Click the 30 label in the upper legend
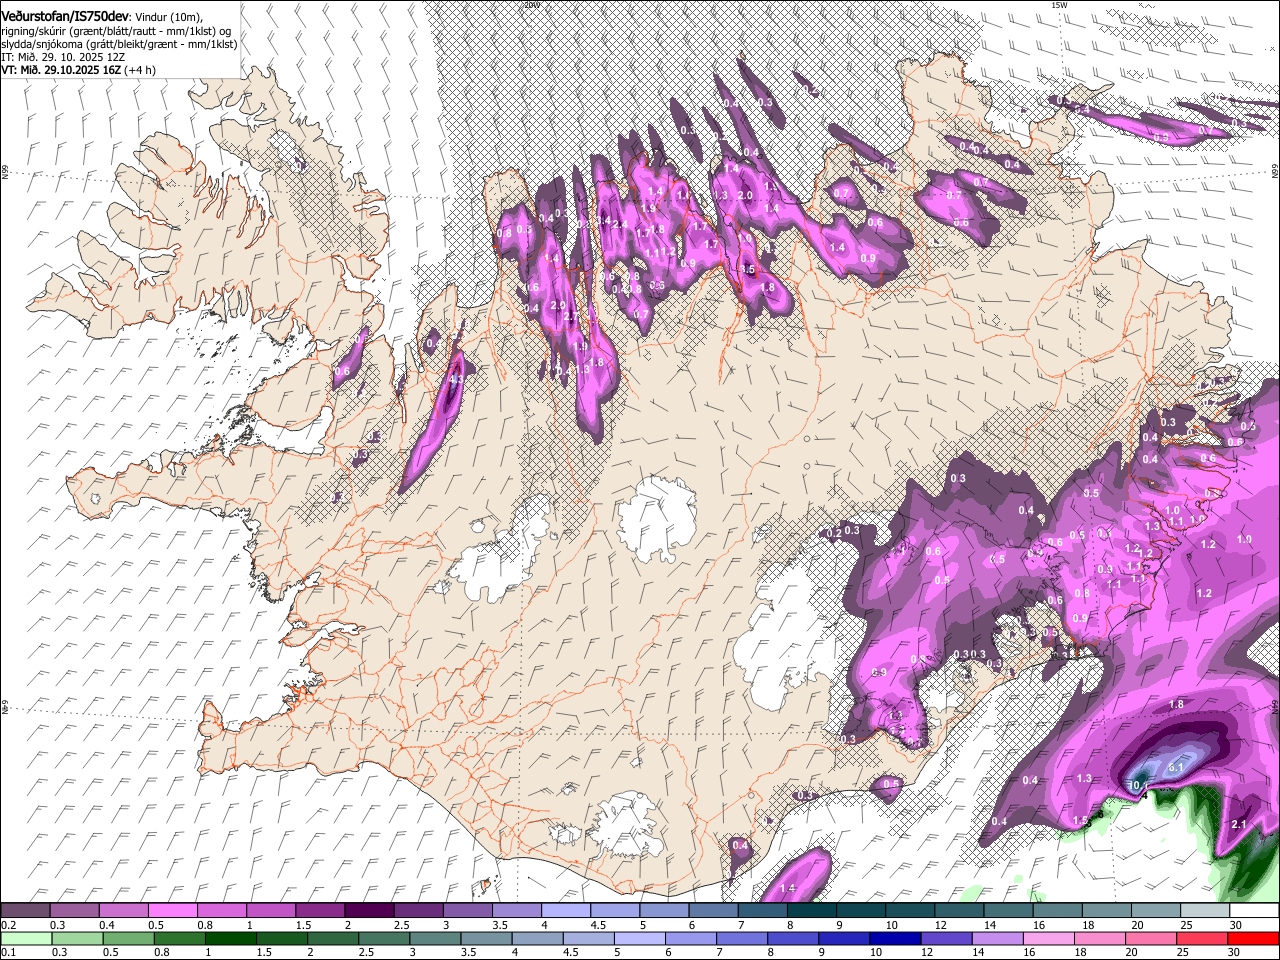Screen dimensions: 1280x960 tap(1236, 925)
